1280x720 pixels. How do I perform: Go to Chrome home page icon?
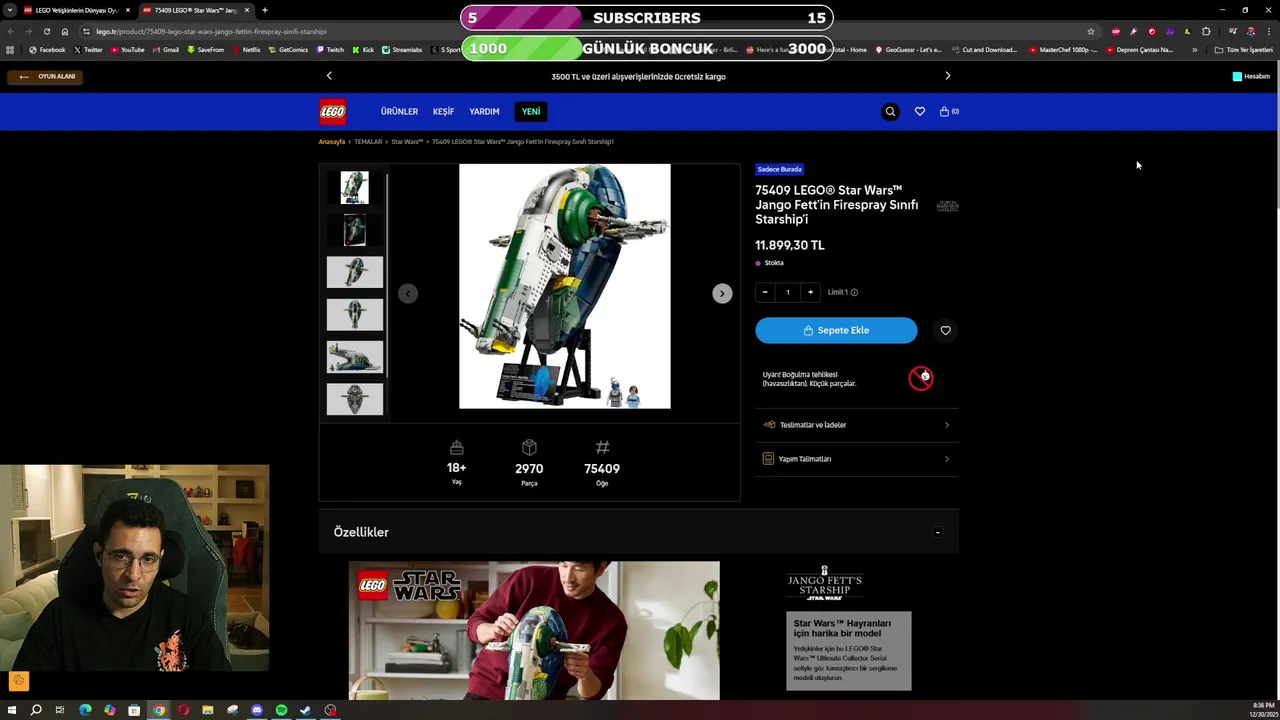[x=65, y=31]
